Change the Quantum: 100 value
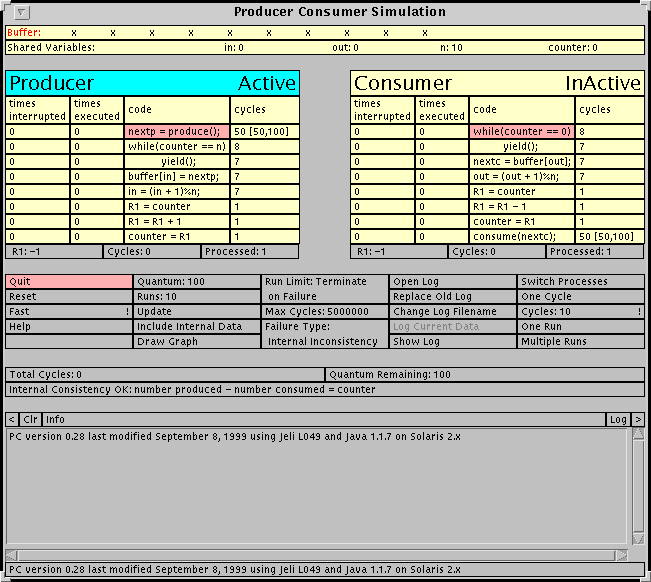 coord(196,282)
